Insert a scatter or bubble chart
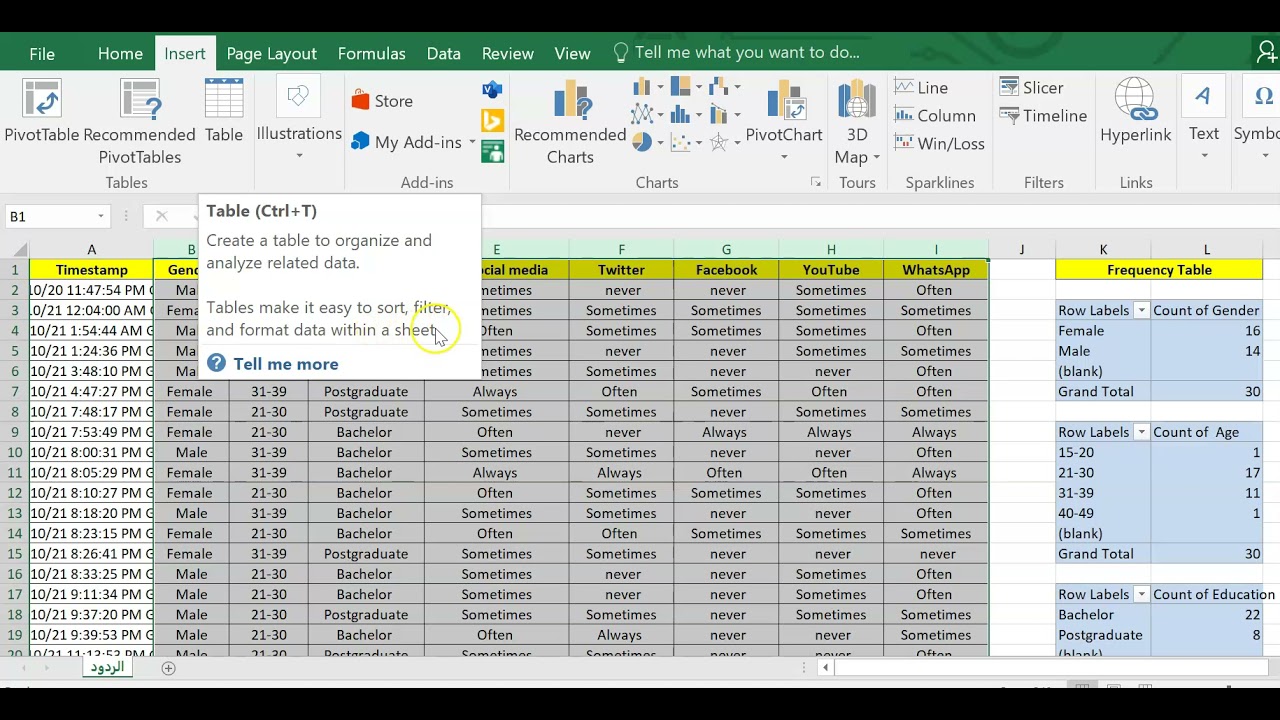 pos(681,143)
